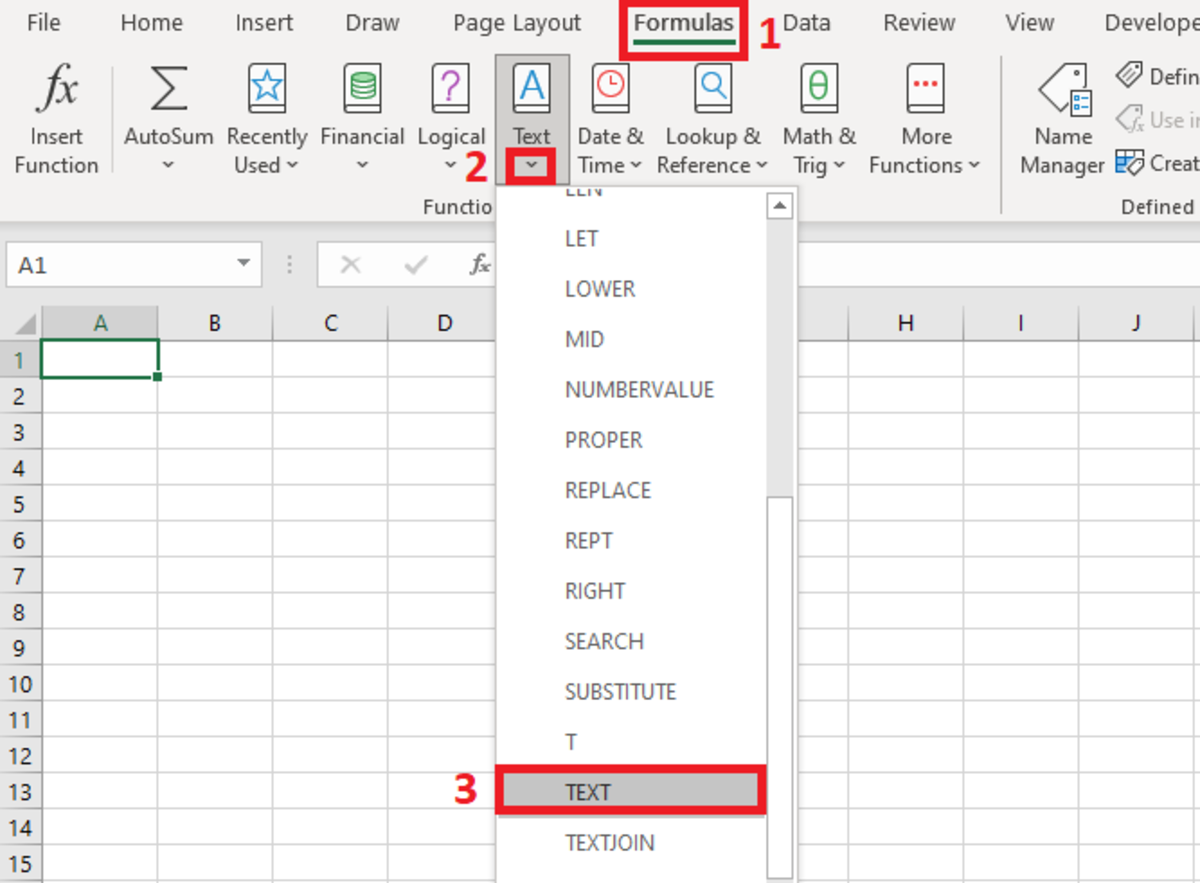Click the scroll up arrow in function list

(780, 204)
